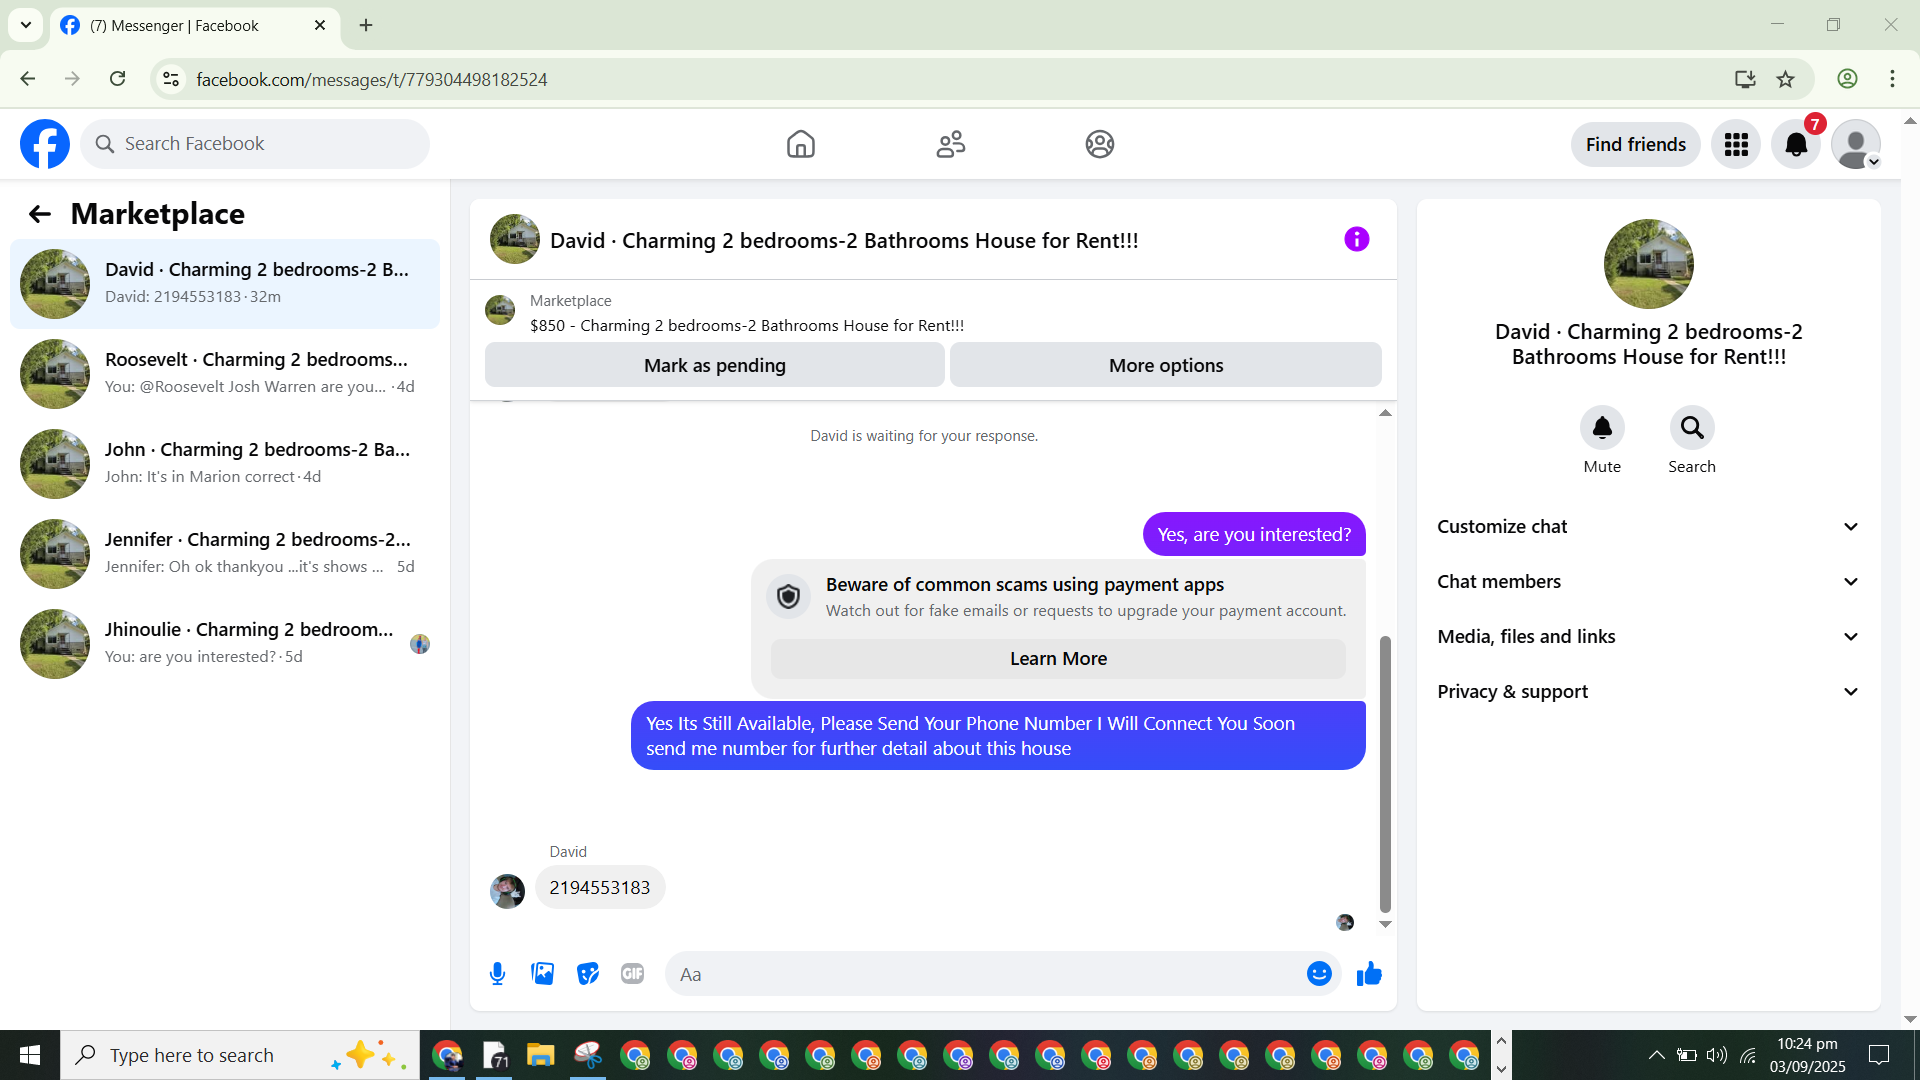Mute this conversation with bell icon
This screenshot has height=1080, width=1920.
click(x=1602, y=428)
